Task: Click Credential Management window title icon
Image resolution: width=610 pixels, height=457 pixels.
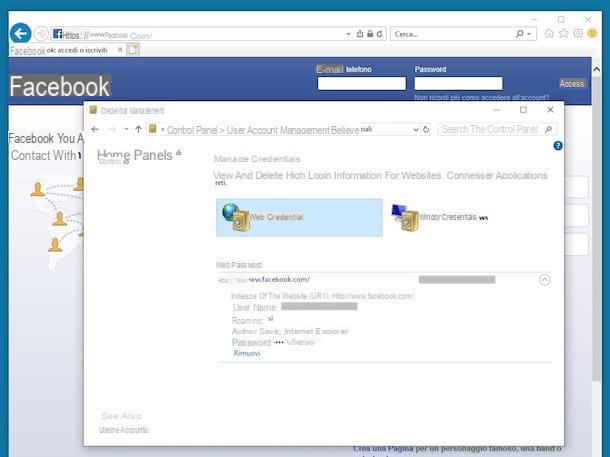Action: (93, 110)
